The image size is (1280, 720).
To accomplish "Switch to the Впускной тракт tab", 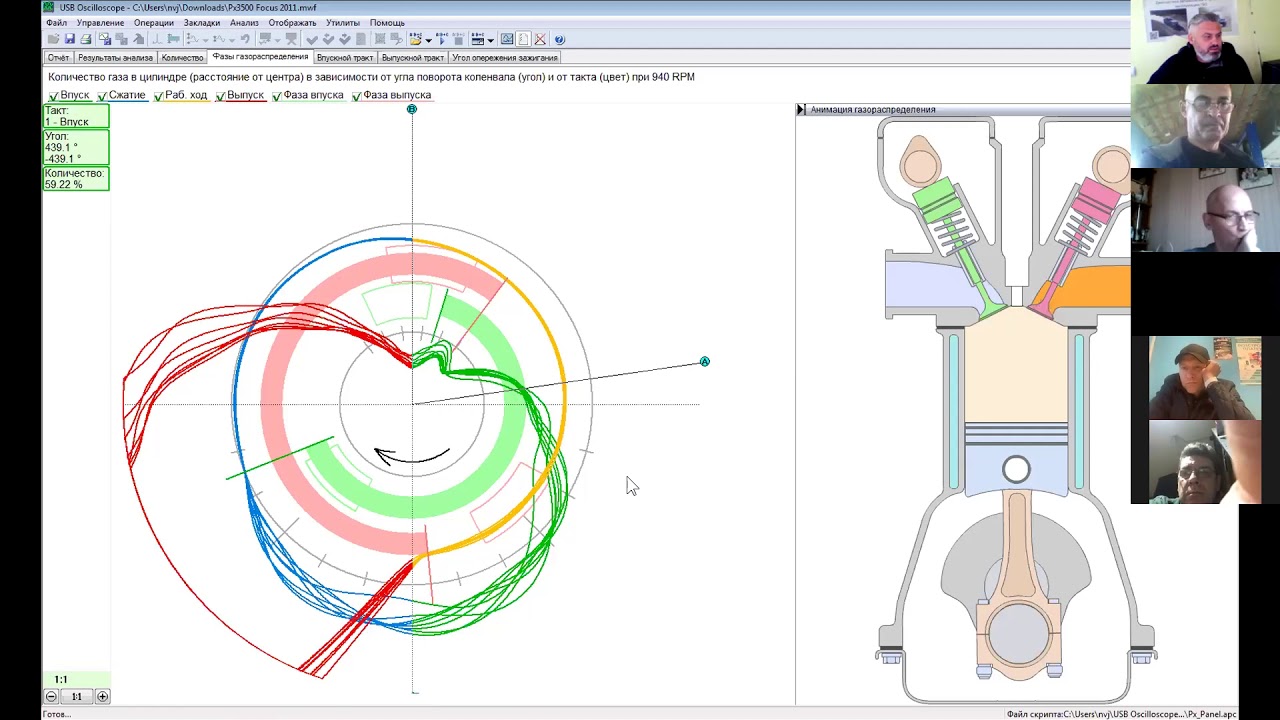I will [x=345, y=58].
